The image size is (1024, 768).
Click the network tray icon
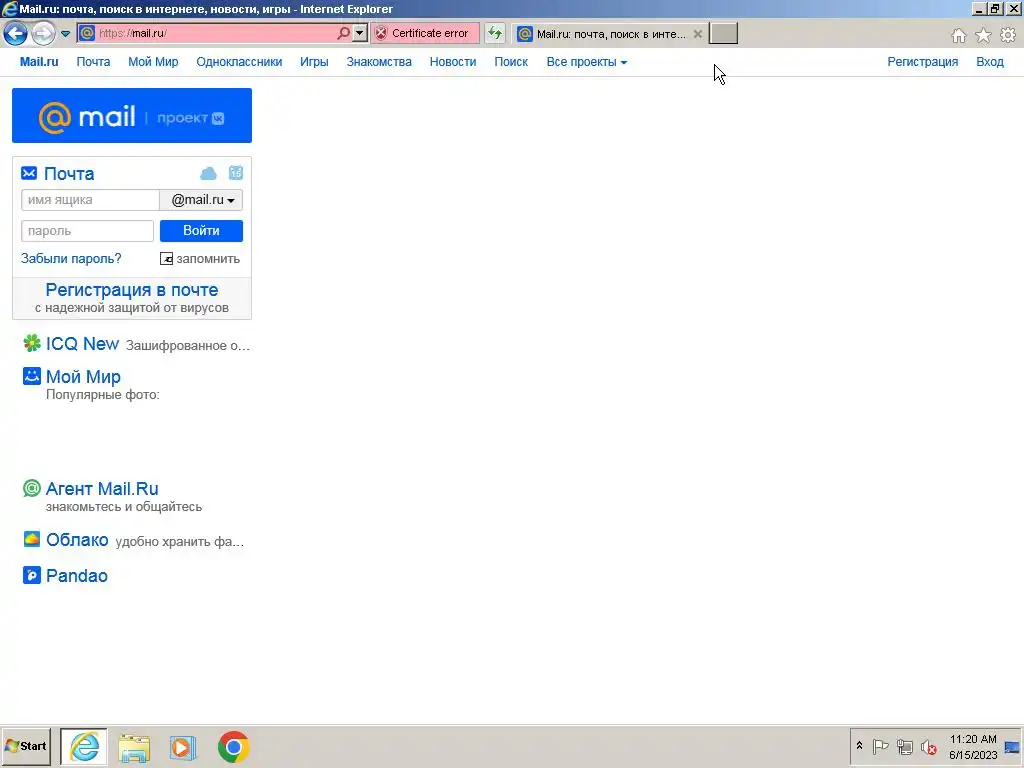(904, 746)
